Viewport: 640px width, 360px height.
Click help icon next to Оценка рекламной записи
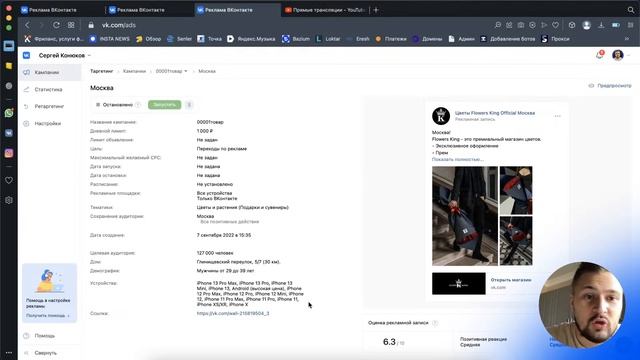(435, 323)
